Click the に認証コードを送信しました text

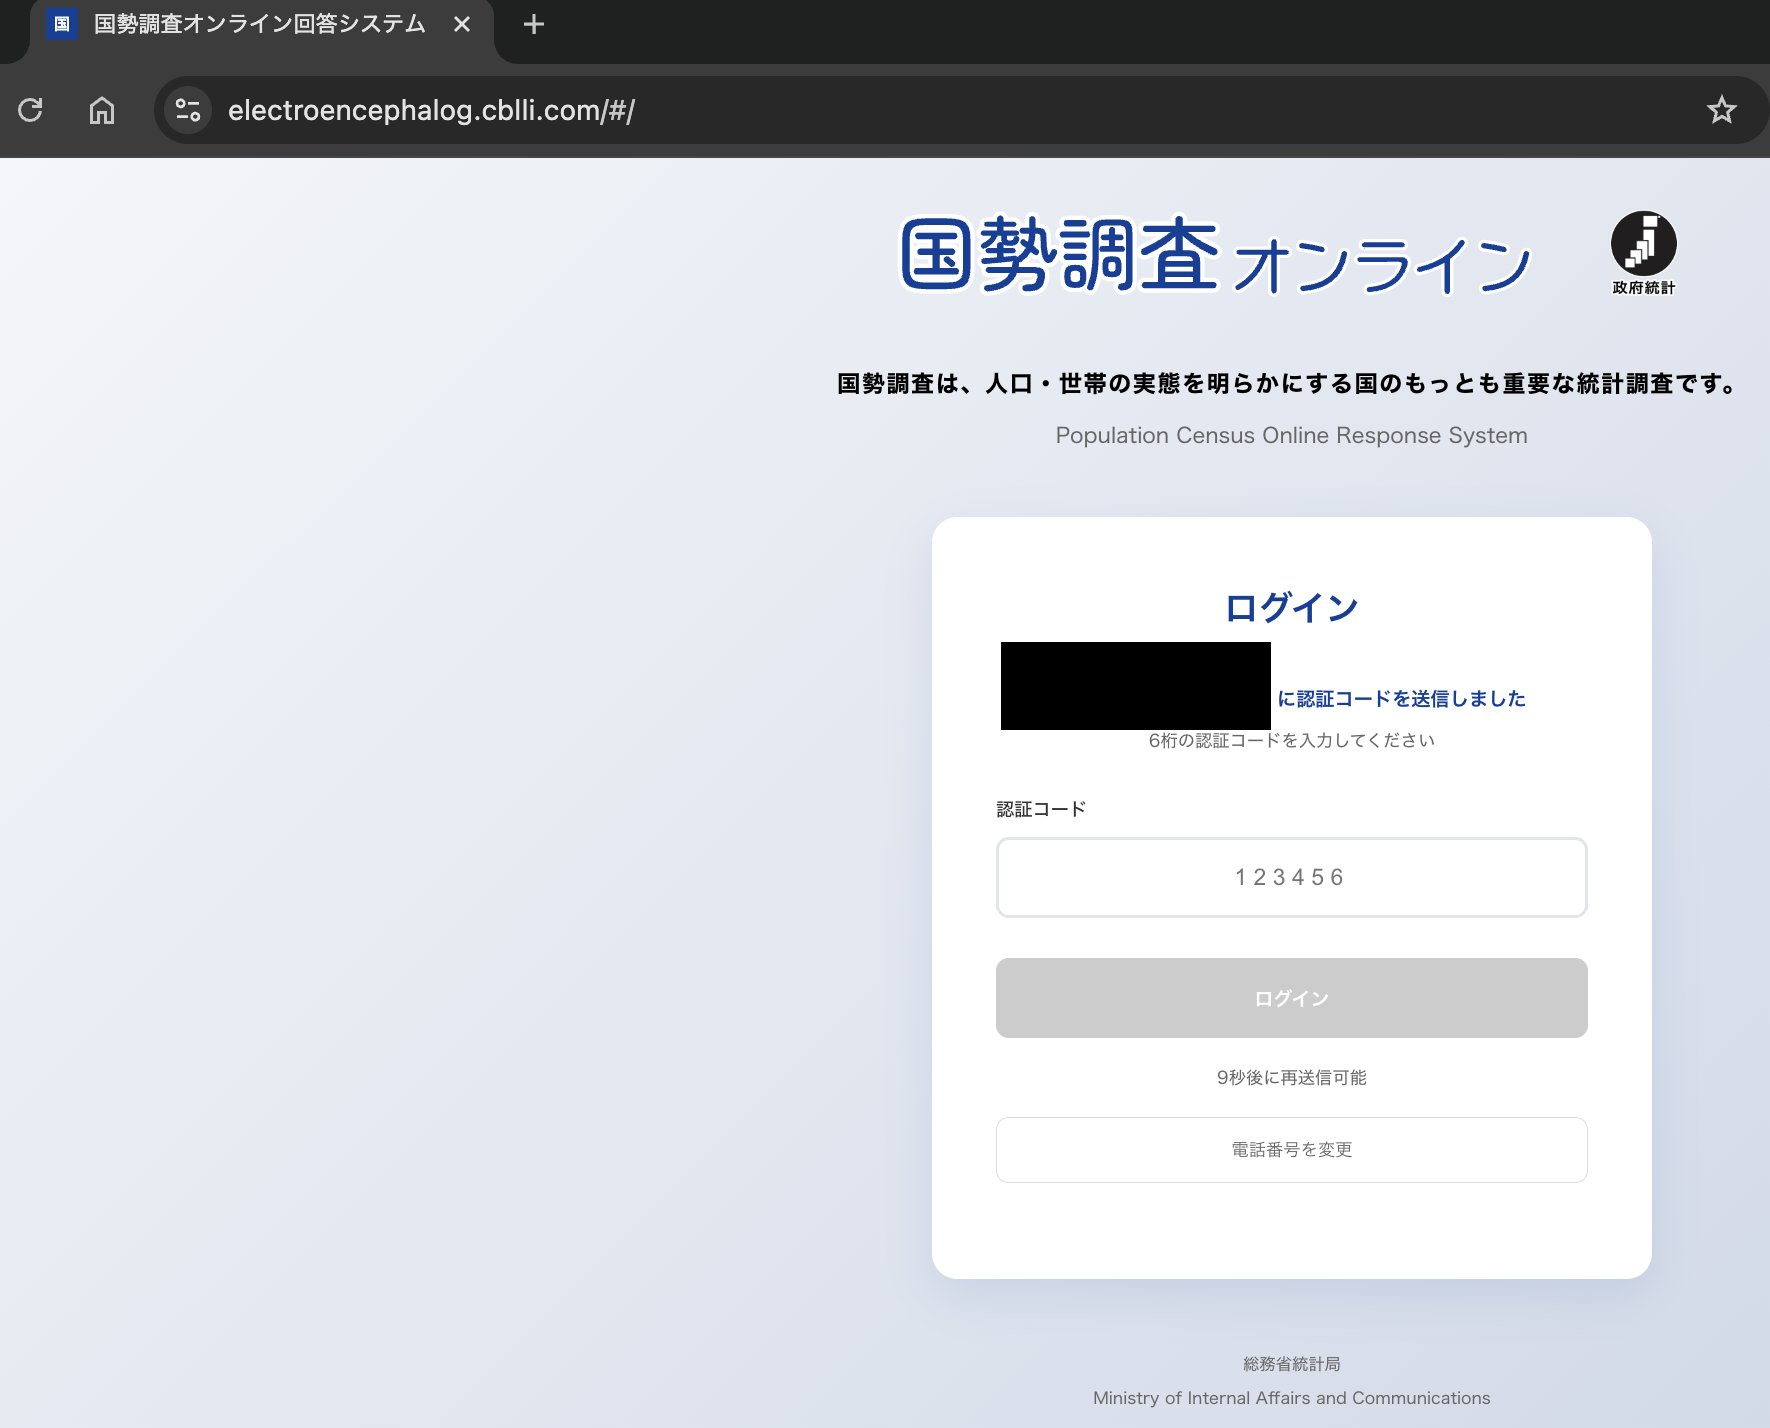tap(1401, 698)
